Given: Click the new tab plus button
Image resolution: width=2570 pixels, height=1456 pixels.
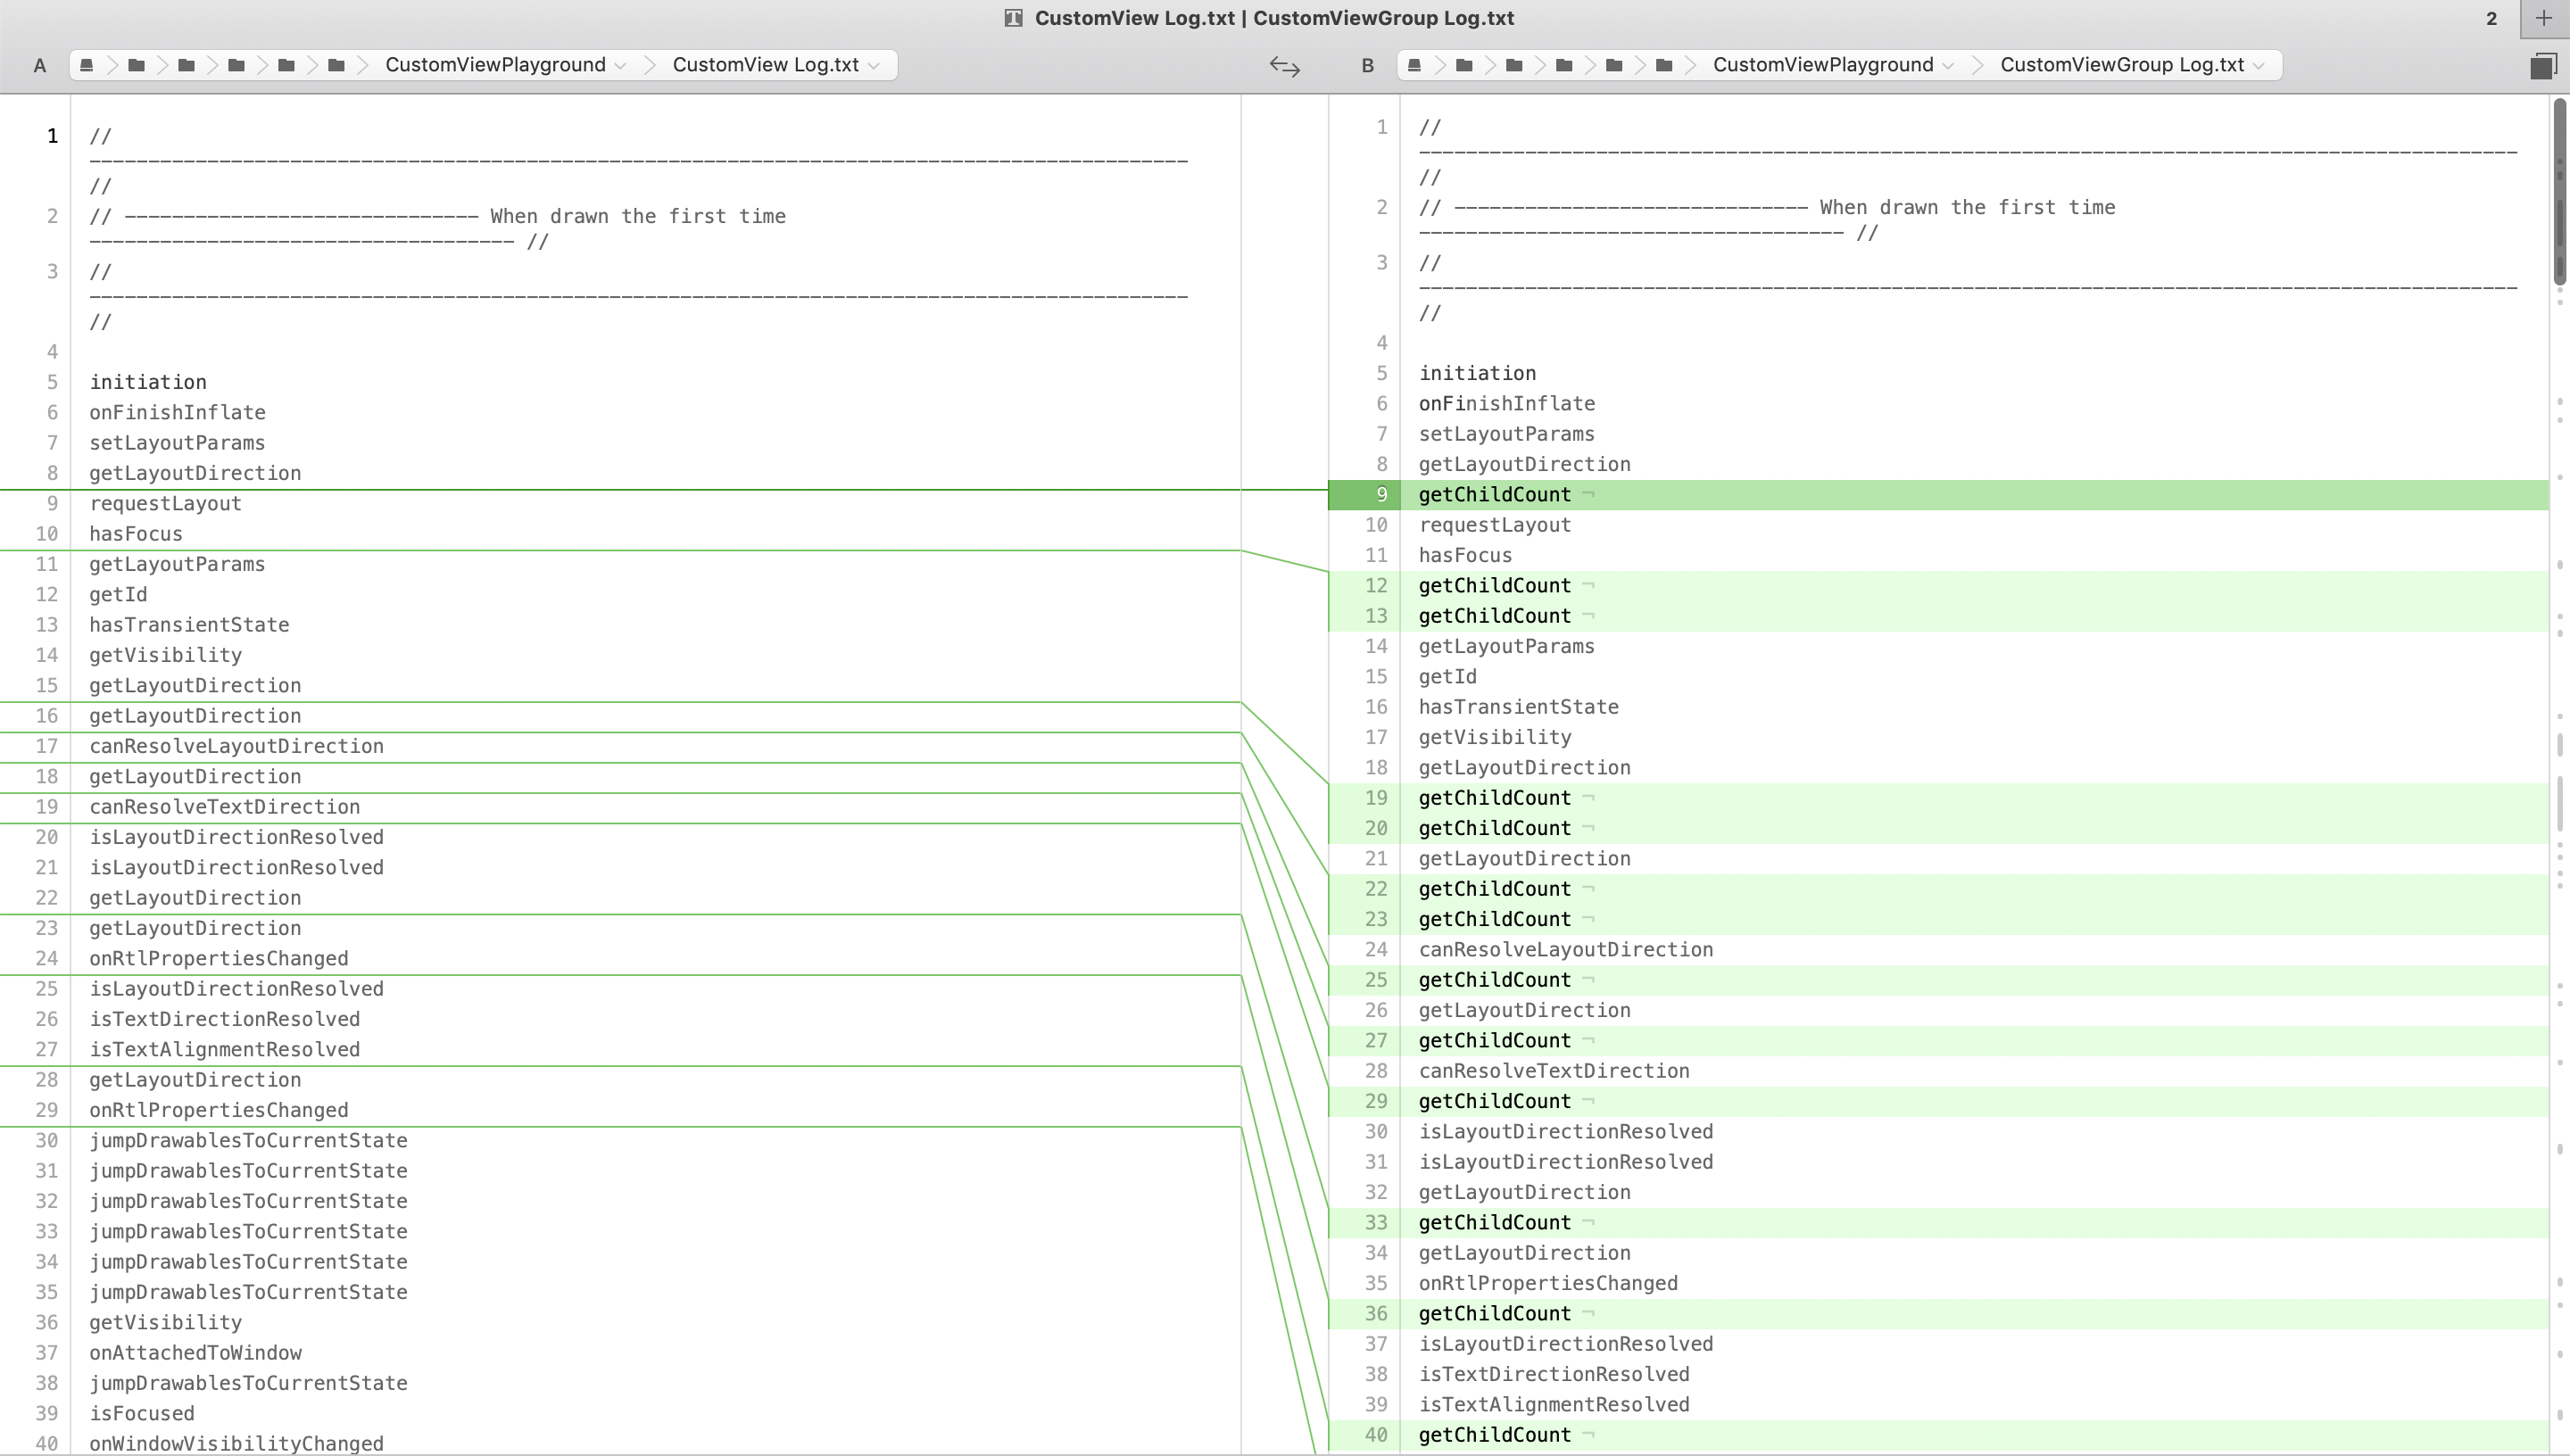Looking at the screenshot, I should (2543, 18).
